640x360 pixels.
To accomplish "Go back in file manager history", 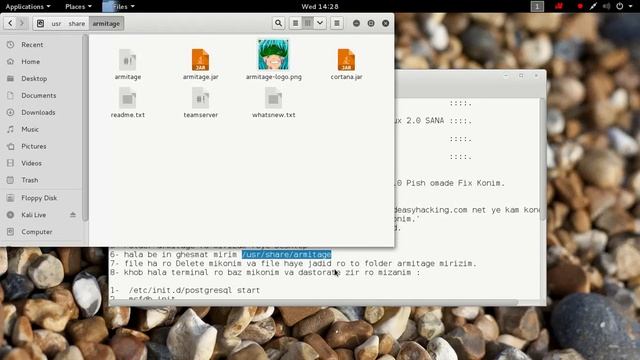I will [x=10, y=23].
